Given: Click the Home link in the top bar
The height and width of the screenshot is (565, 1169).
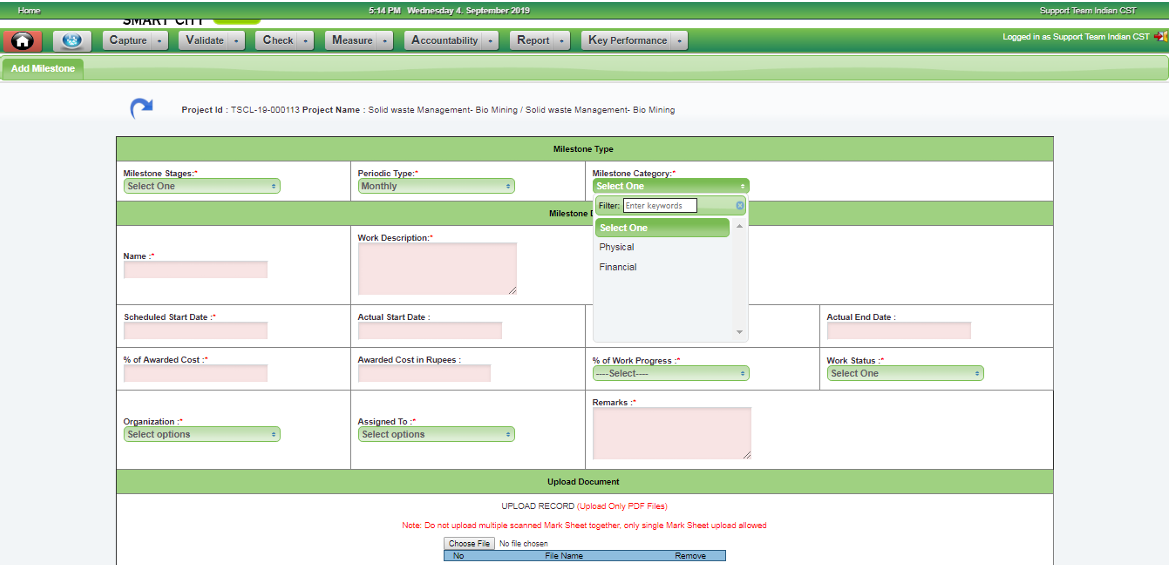Looking at the screenshot, I should [29, 10].
